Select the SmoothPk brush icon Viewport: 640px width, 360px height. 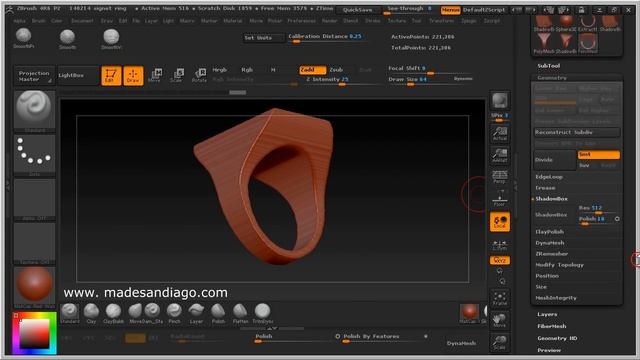tap(24, 38)
